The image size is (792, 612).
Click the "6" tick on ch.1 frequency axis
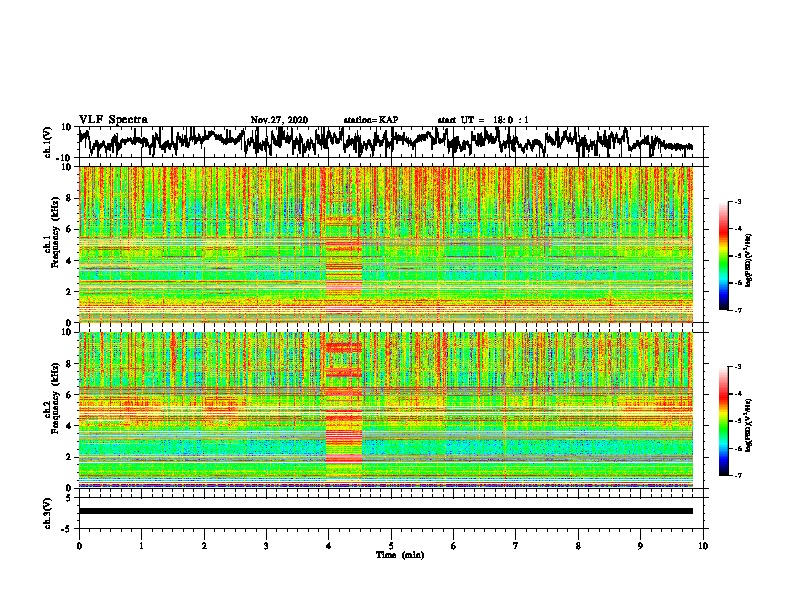pos(69,230)
